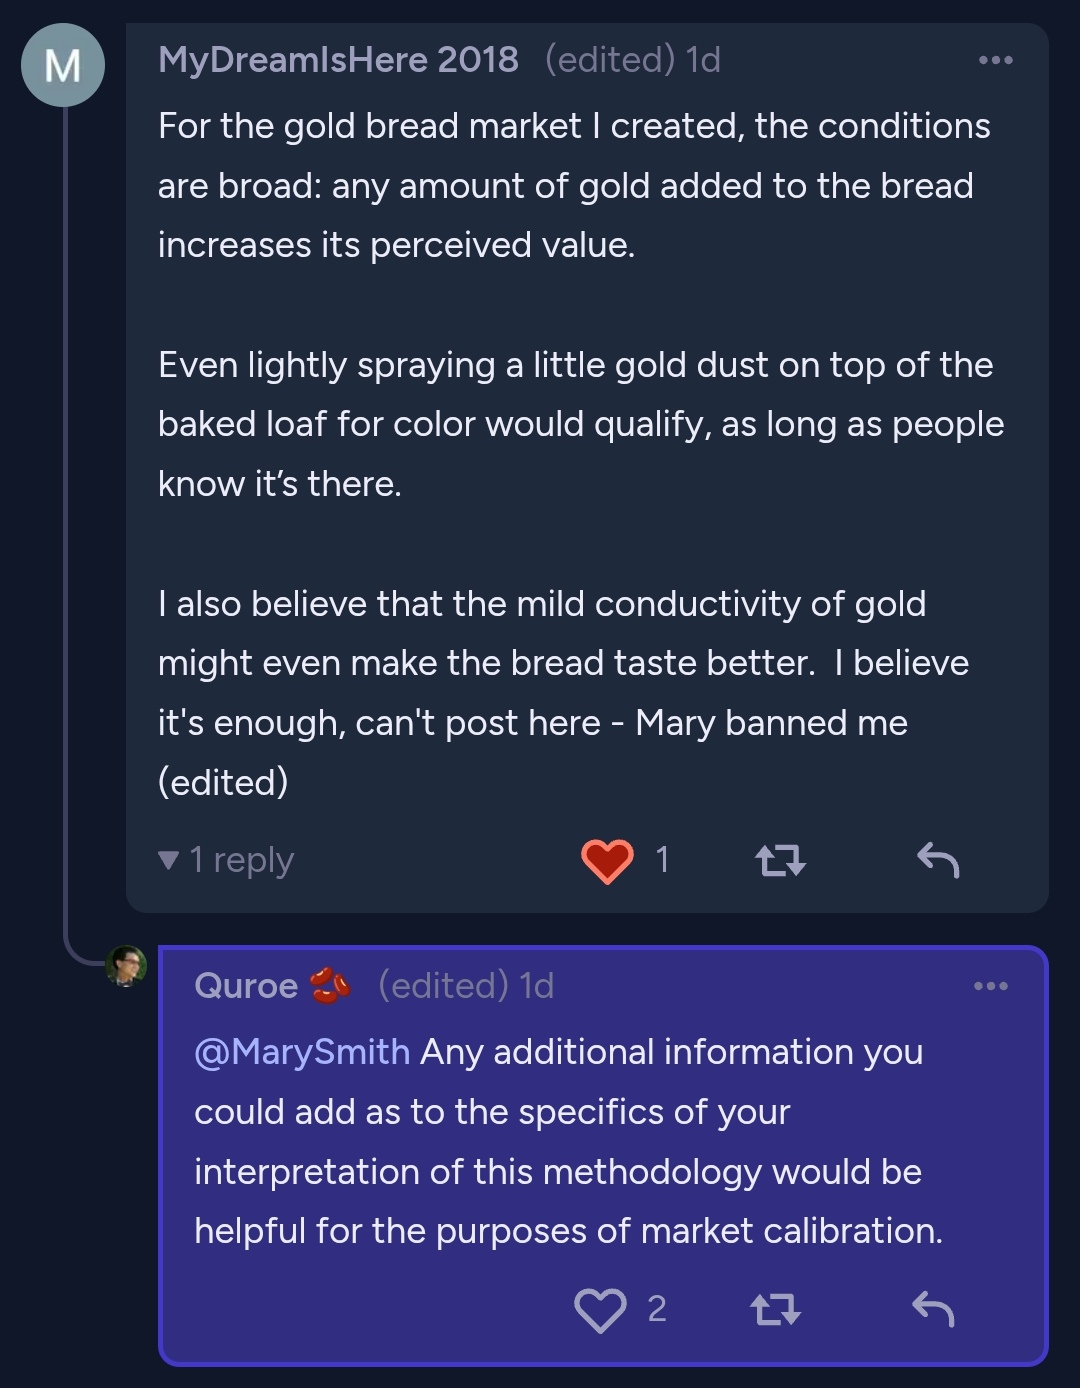The height and width of the screenshot is (1388, 1080).
Task: Open Quroe's profile via the username
Action: 246,986
